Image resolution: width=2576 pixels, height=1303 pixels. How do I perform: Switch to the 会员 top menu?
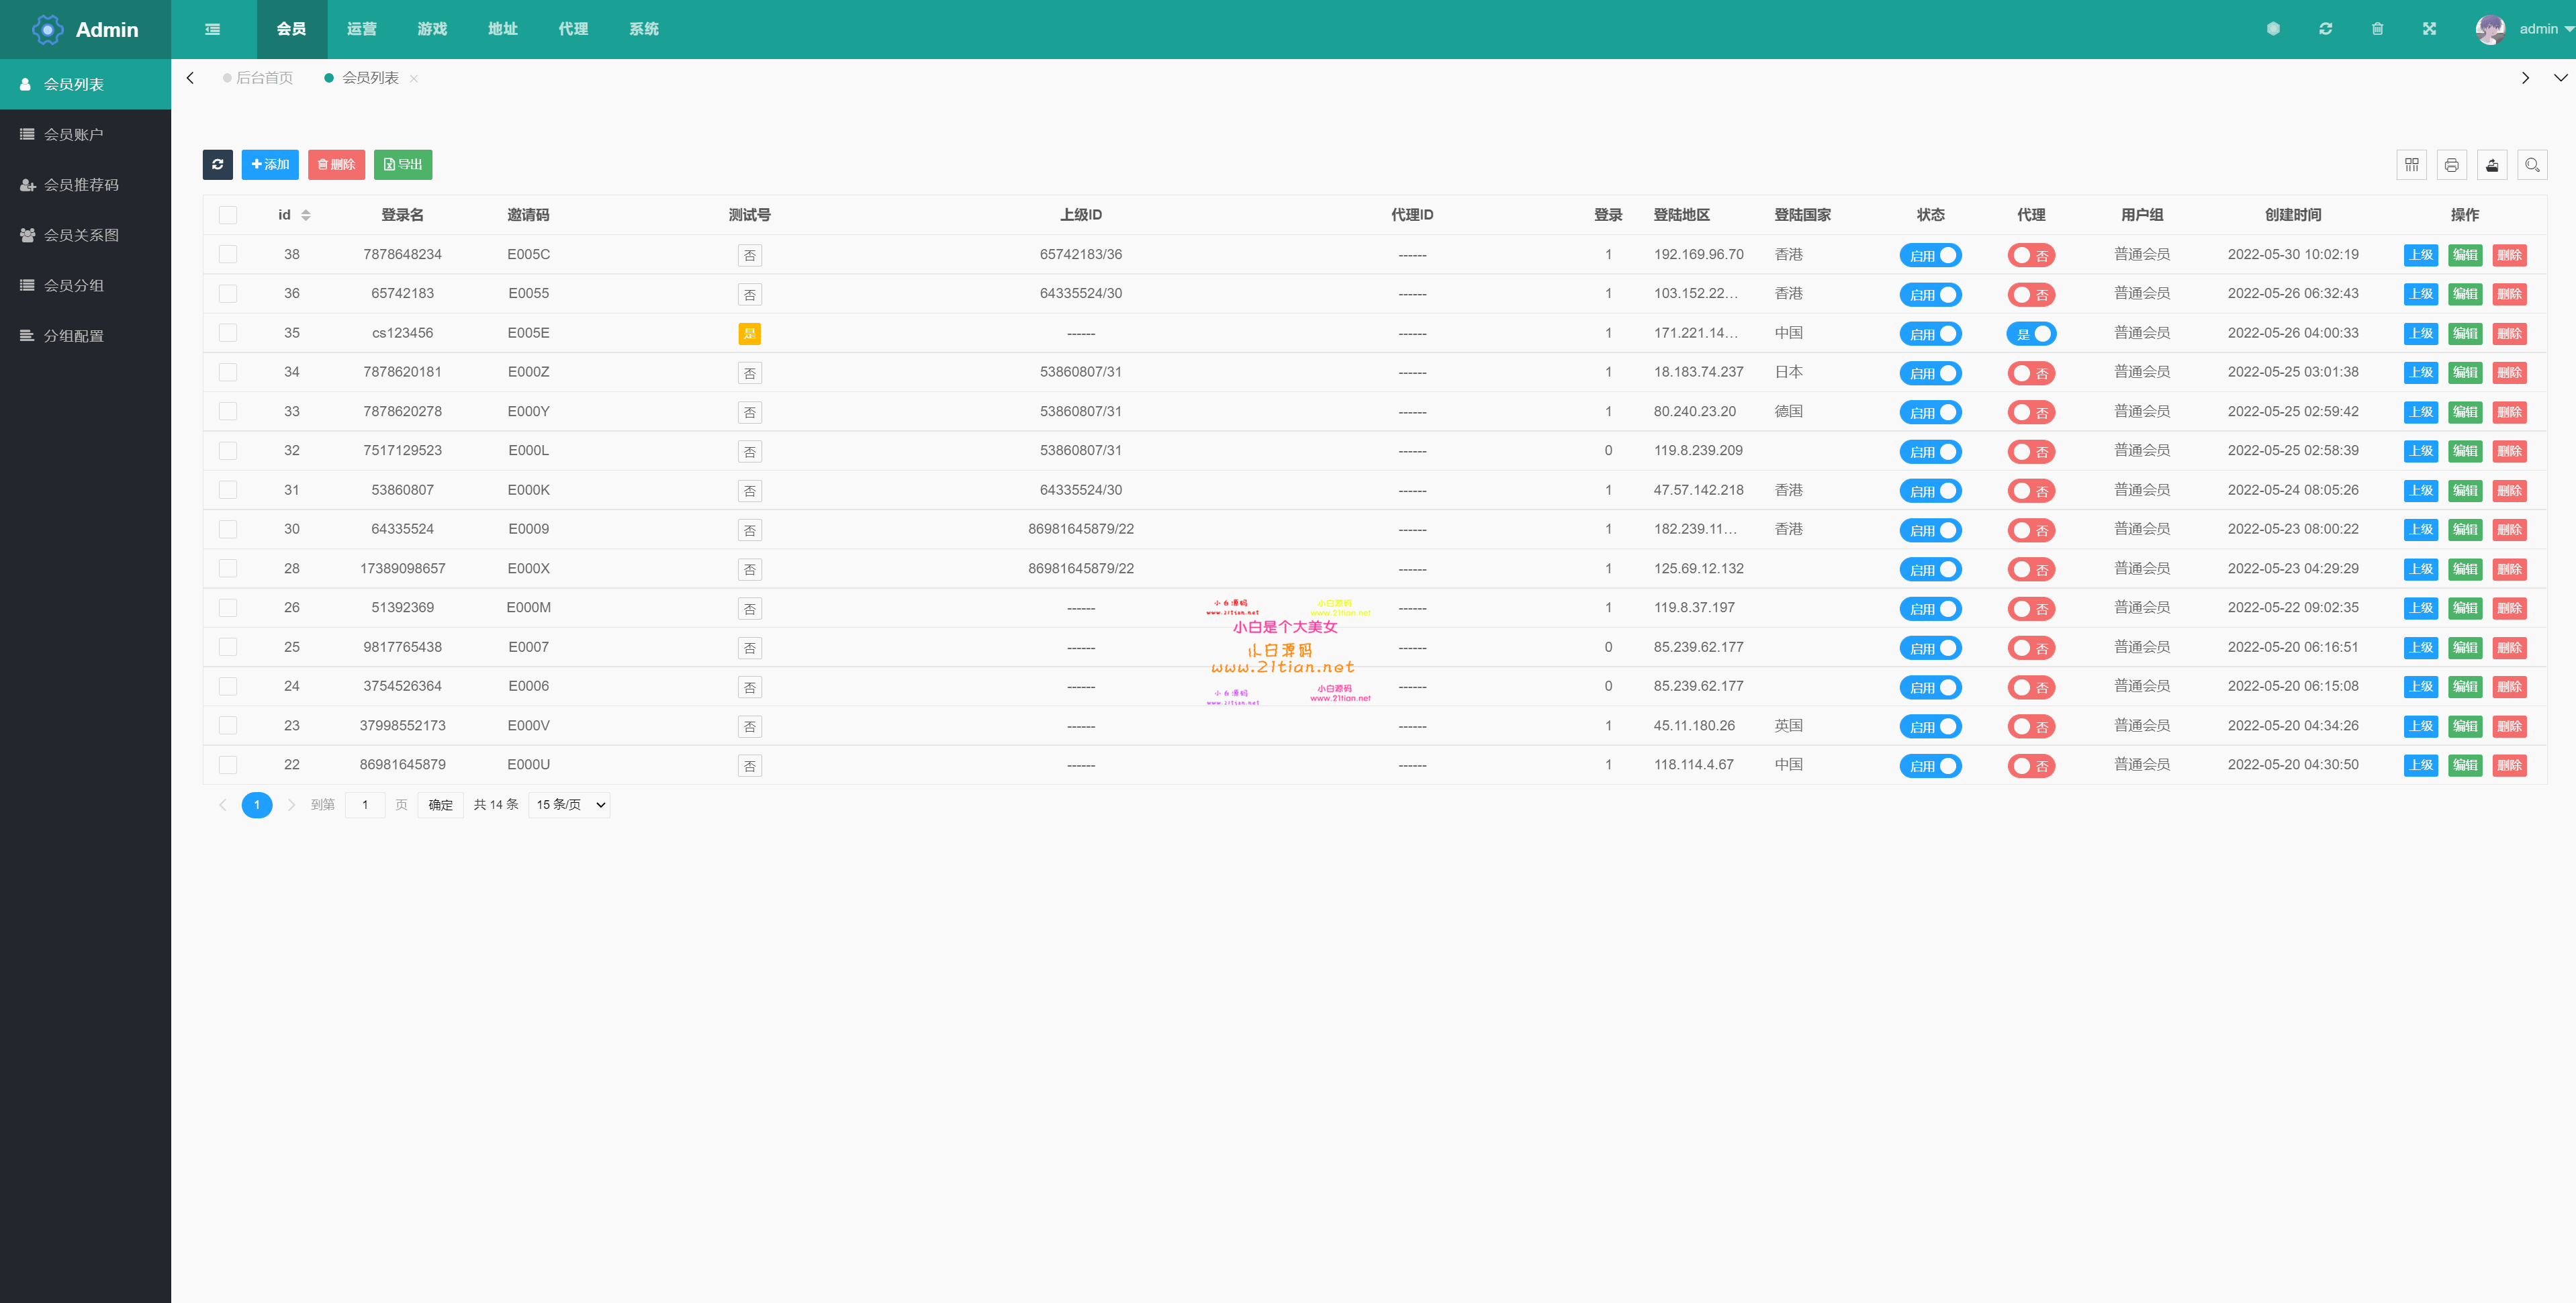pos(291,29)
